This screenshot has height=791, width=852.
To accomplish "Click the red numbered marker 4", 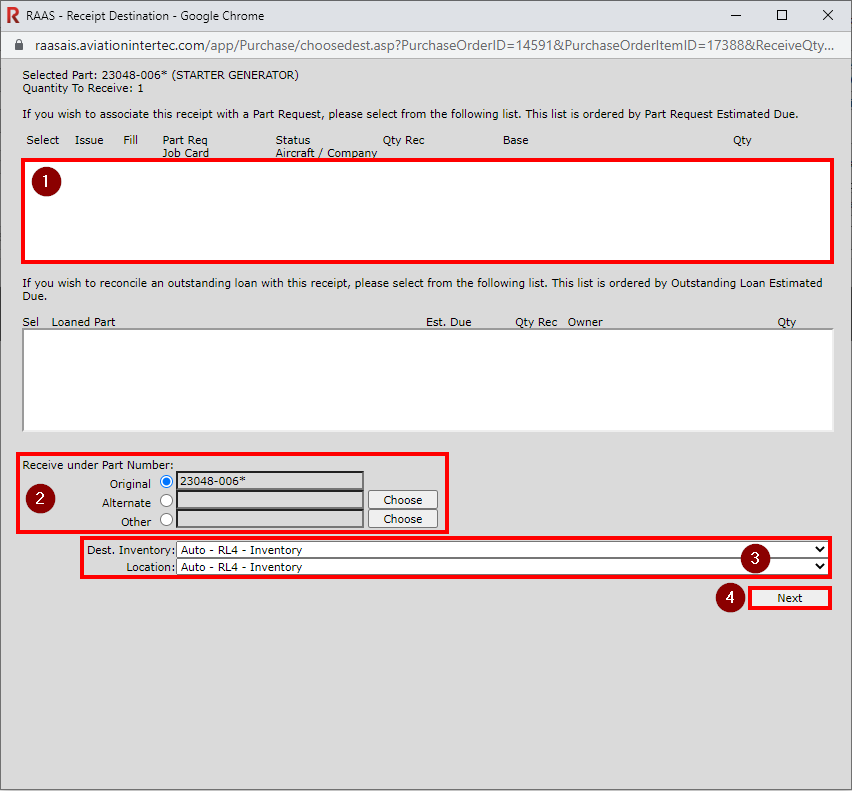I will (730, 598).
